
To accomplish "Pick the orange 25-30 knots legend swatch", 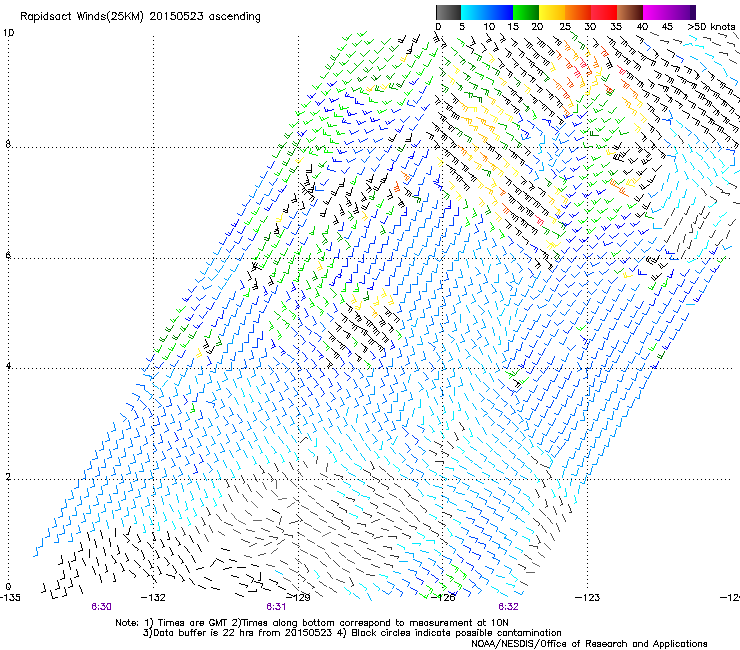I will (x=578, y=12).
